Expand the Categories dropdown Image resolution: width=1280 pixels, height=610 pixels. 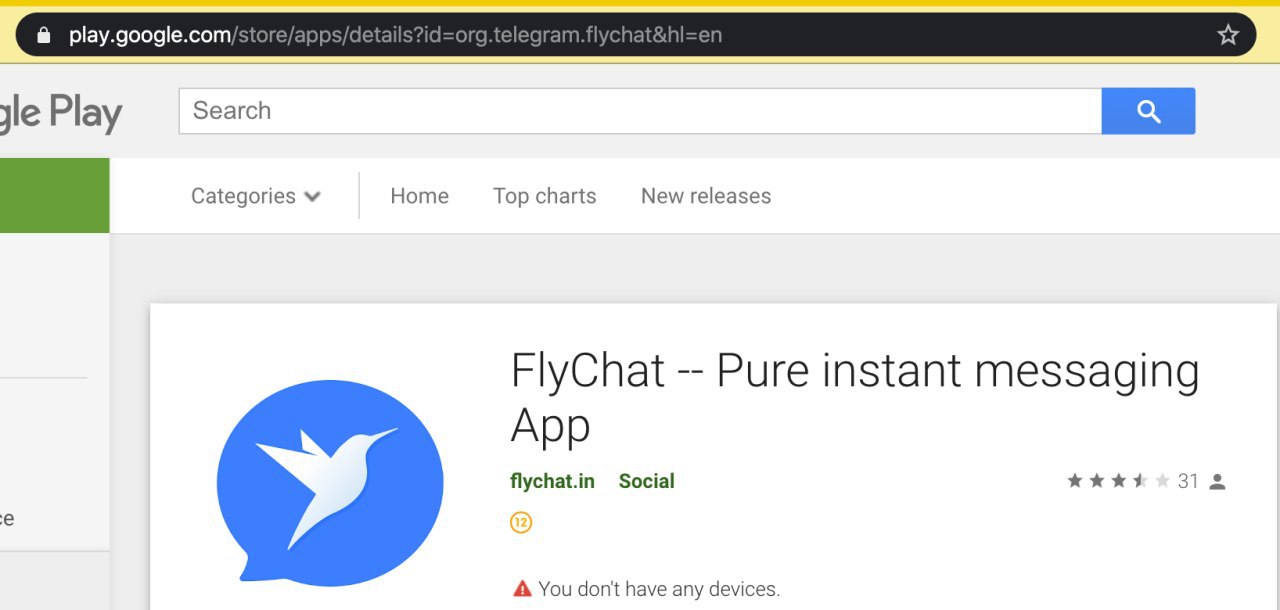point(256,196)
